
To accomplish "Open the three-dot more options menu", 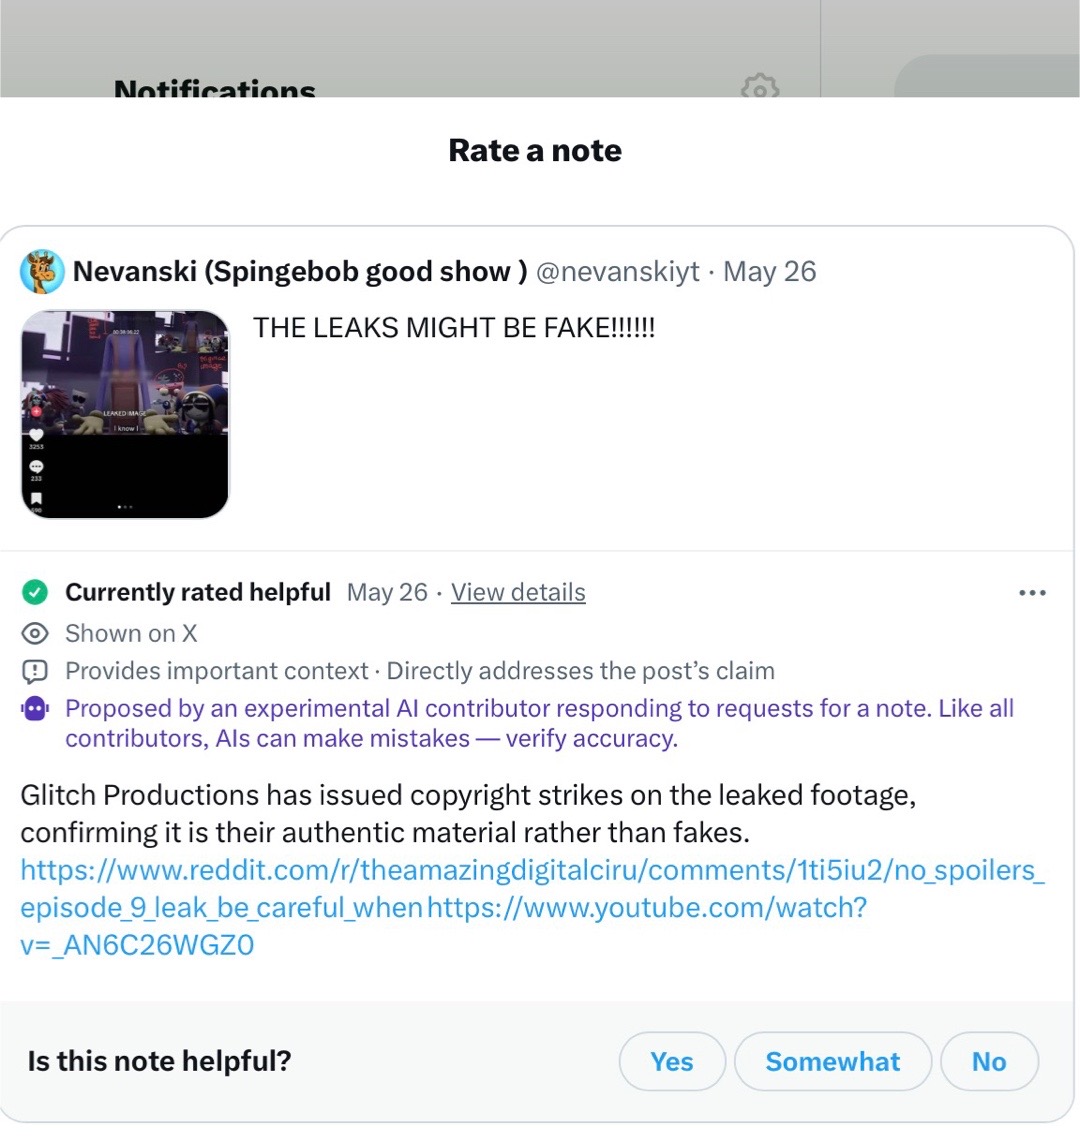I will (x=1033, y=593).
